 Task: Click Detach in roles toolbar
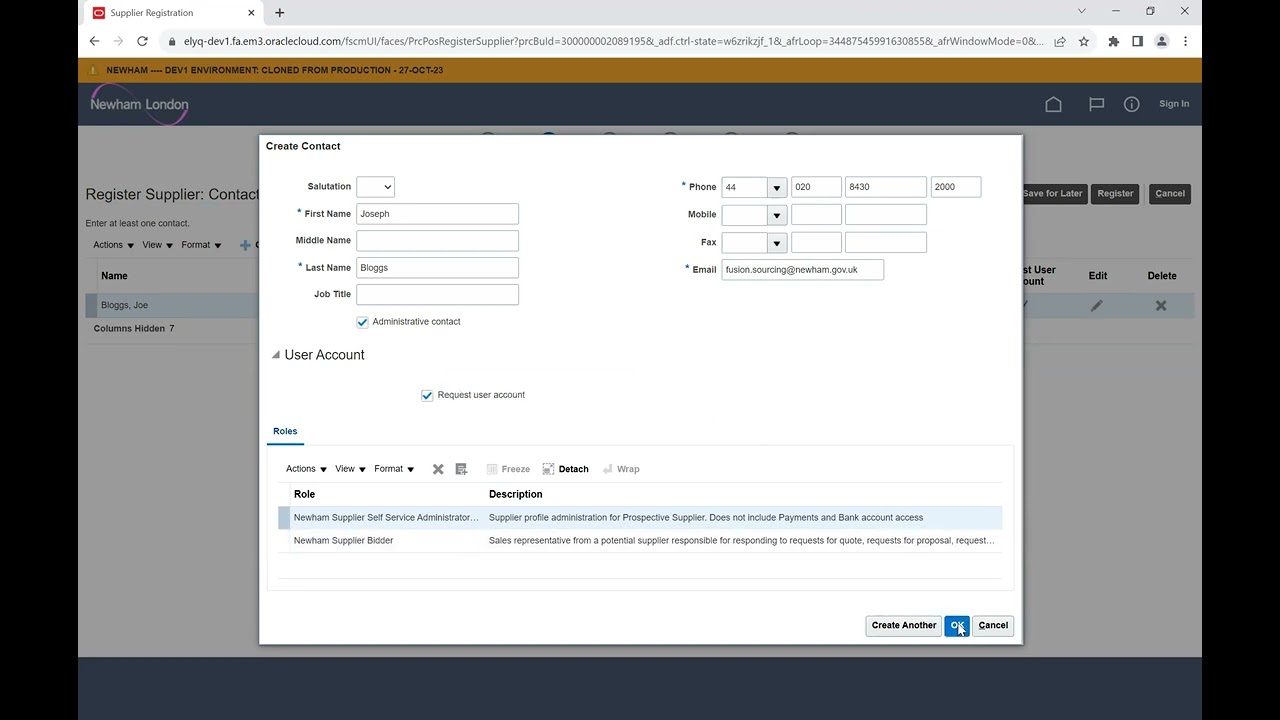(565, 469)
